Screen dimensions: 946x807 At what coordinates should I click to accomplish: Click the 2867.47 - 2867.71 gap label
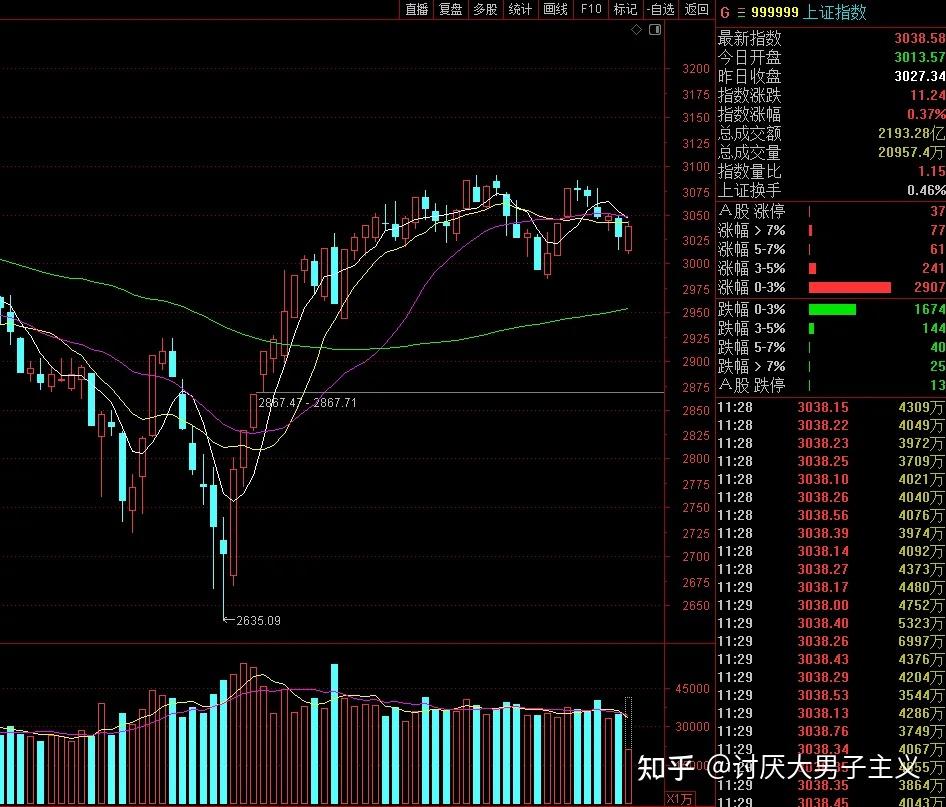pos(307,403)
